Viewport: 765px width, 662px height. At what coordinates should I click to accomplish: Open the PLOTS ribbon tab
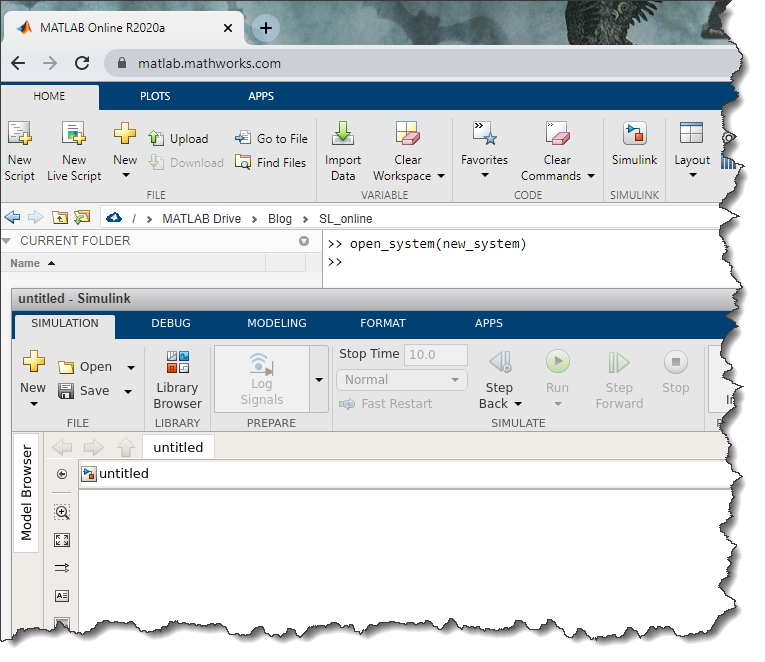coord(155,96)
